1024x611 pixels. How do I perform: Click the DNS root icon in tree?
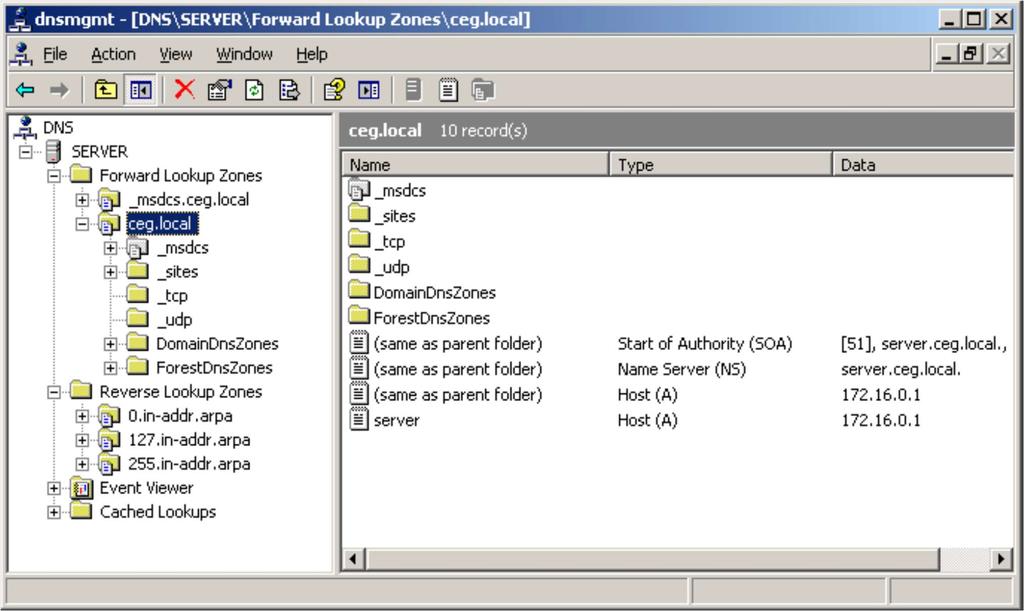[x=25, y=127]
